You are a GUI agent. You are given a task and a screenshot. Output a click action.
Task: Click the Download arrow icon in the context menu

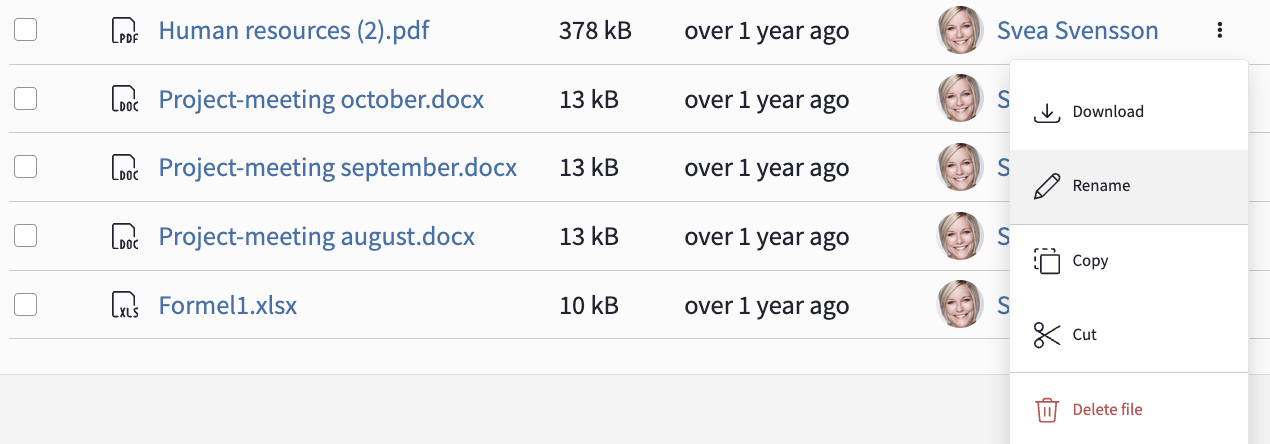click(x=1046, y=112)
